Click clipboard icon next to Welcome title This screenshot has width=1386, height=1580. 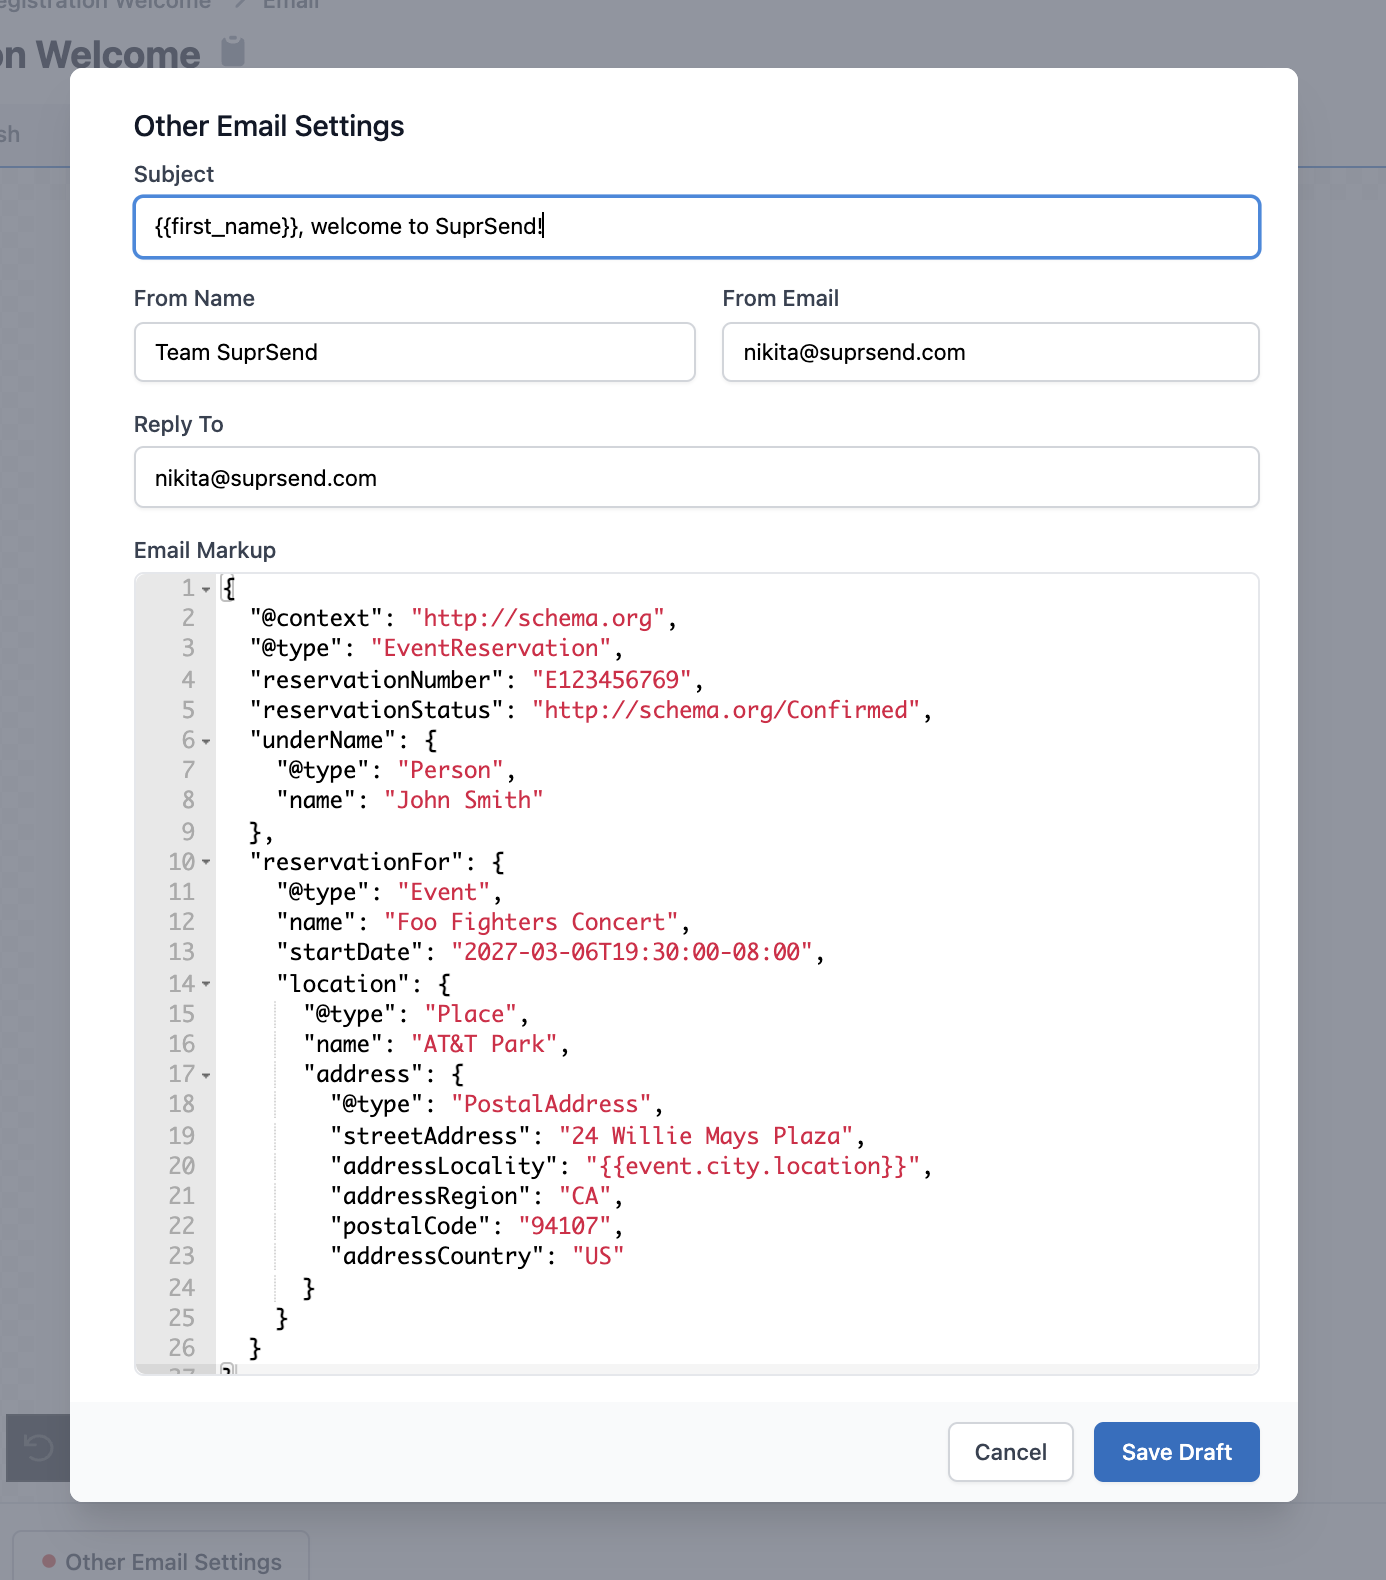click(x=233, y=51)
